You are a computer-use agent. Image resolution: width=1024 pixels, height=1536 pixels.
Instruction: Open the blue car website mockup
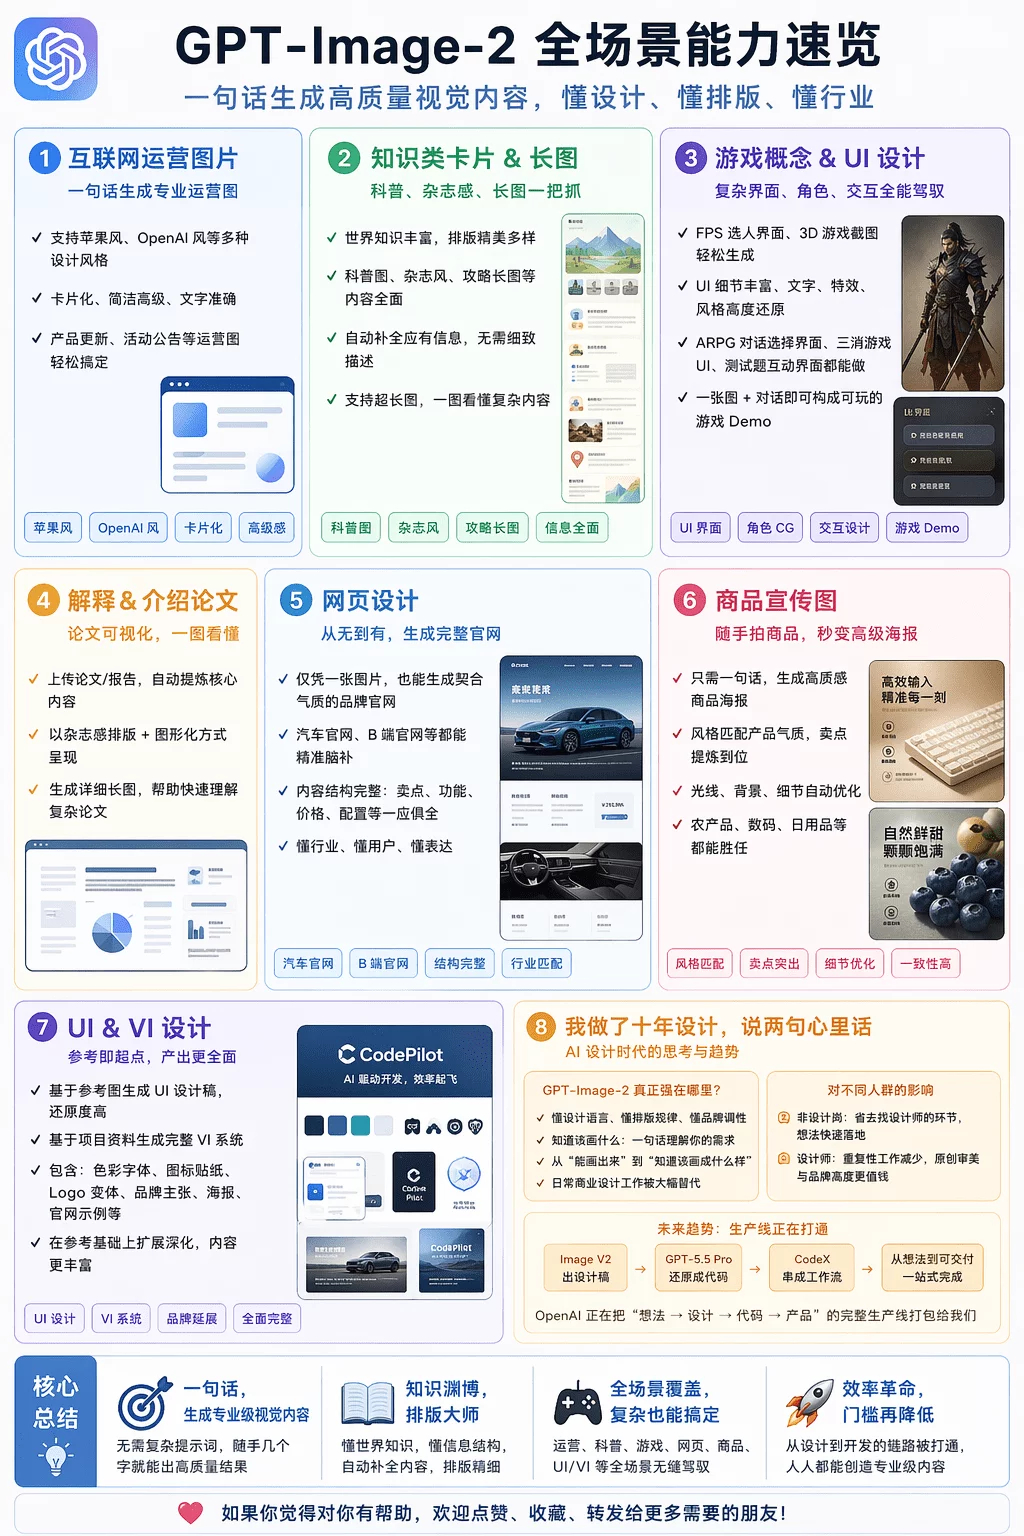tap(571, 797)
